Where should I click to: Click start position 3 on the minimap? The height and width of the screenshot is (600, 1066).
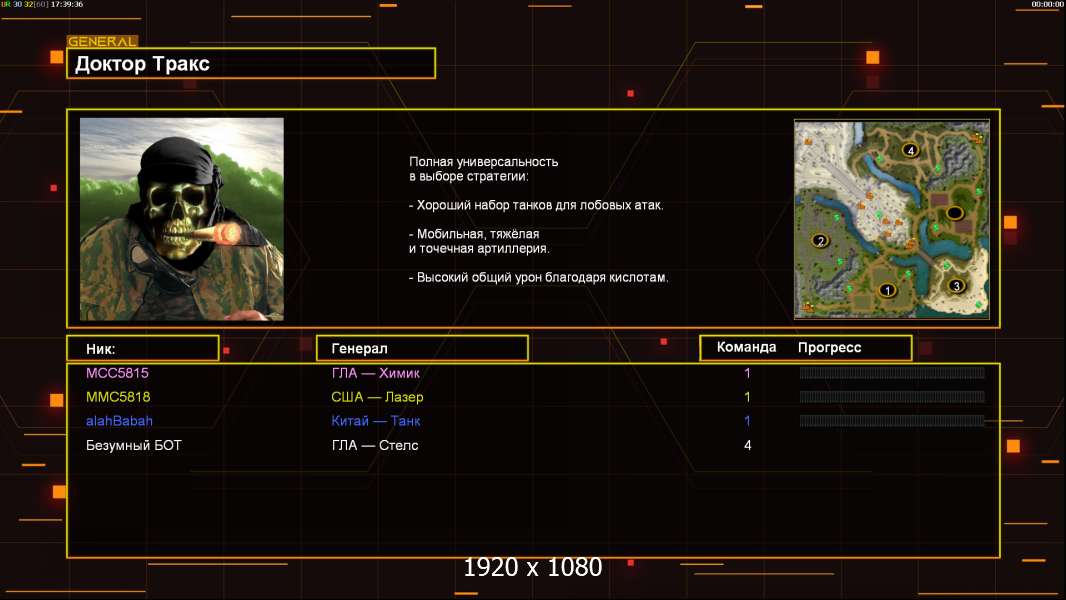pos(956,285)
